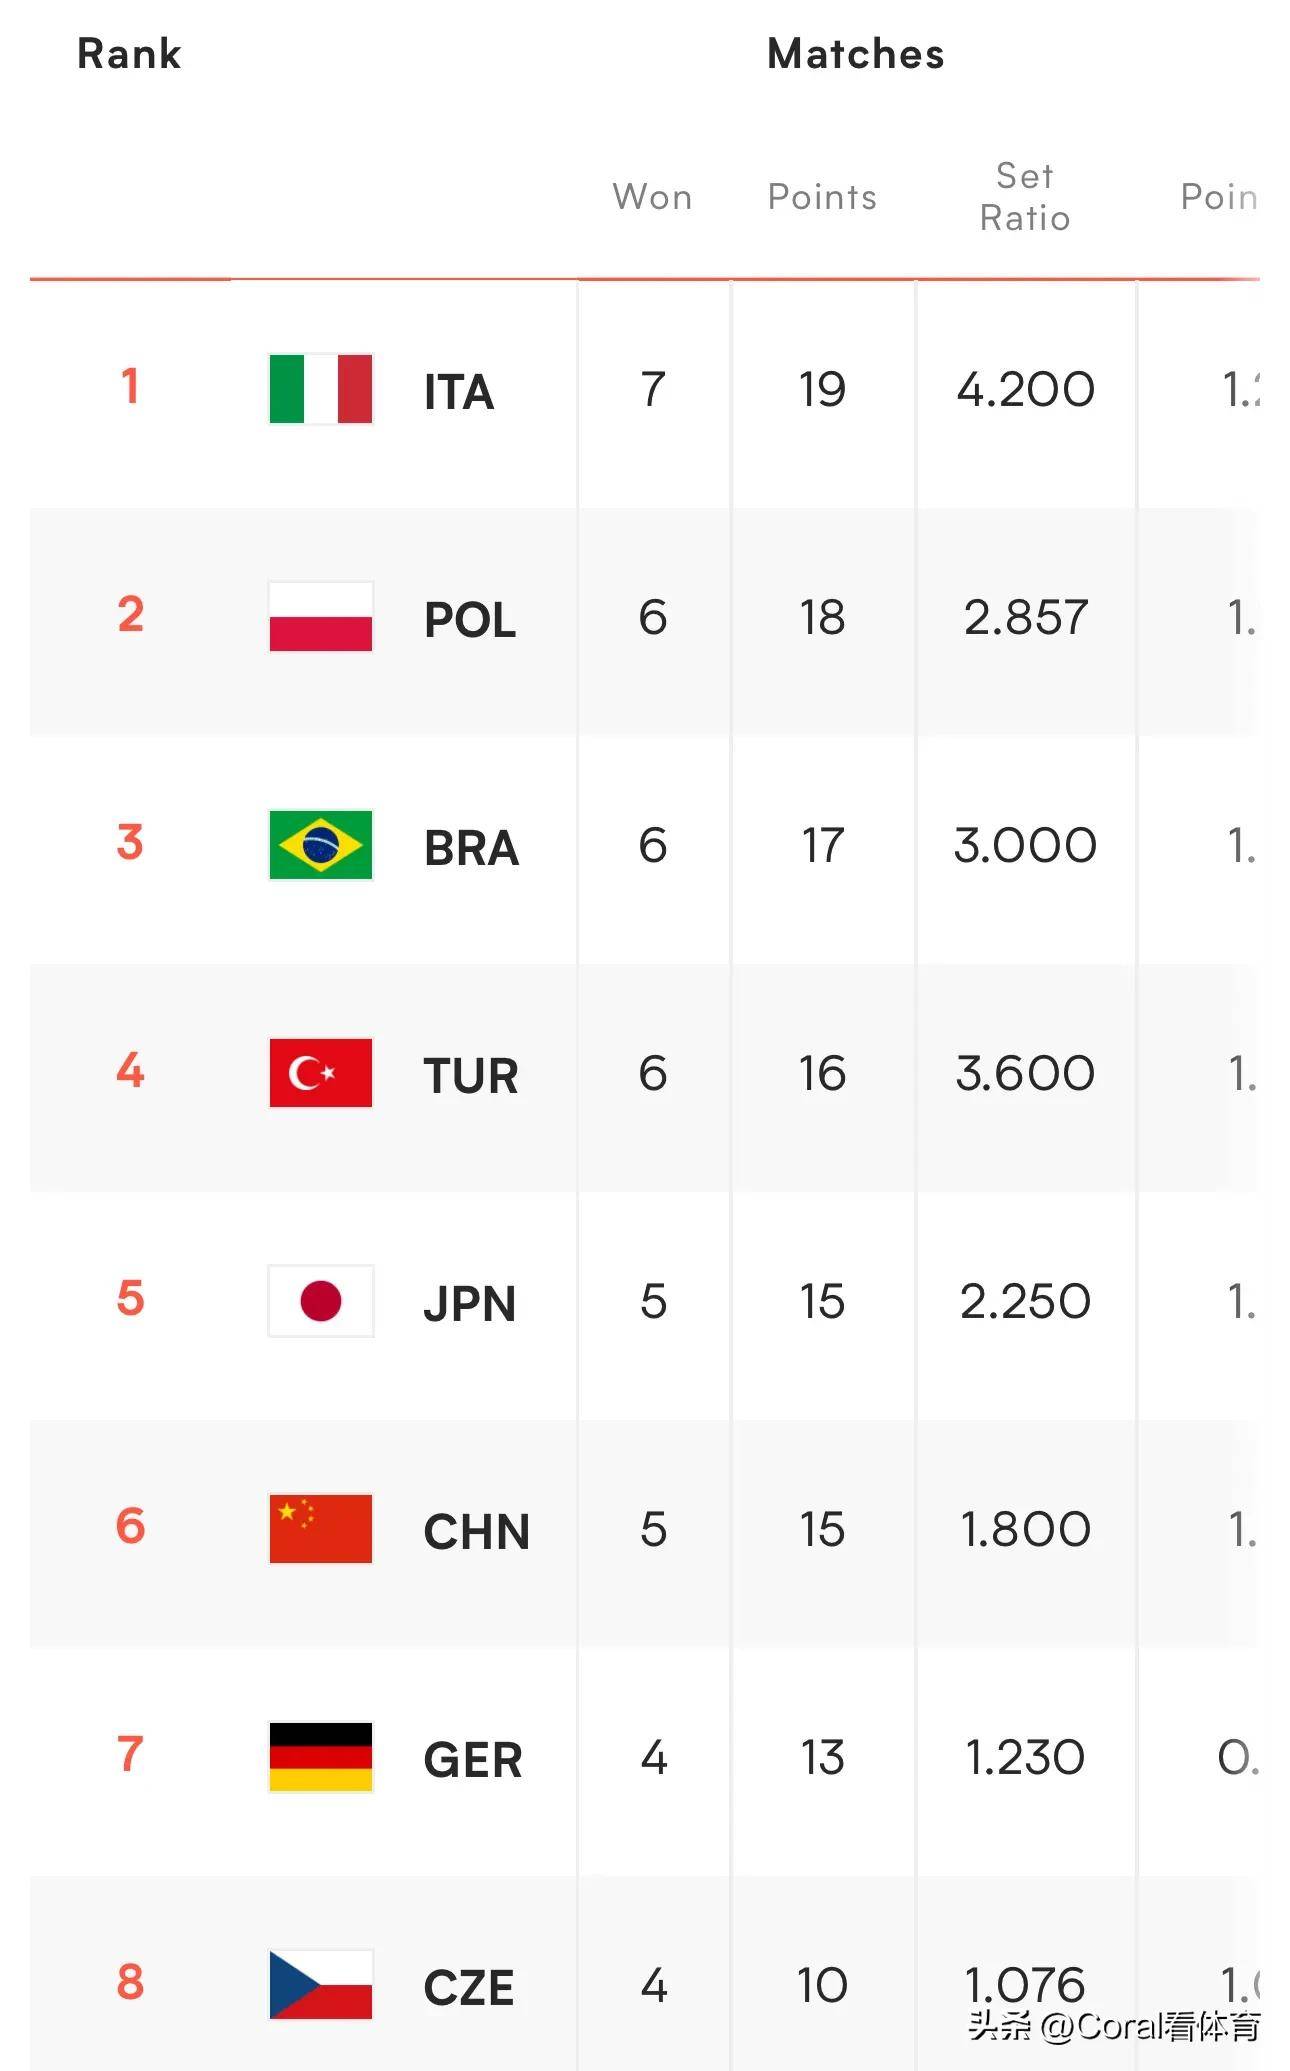The image size is (1290, 2071).
Task: Open the ITA team name link
Action: pyautogui.click(x=459, y=392)
